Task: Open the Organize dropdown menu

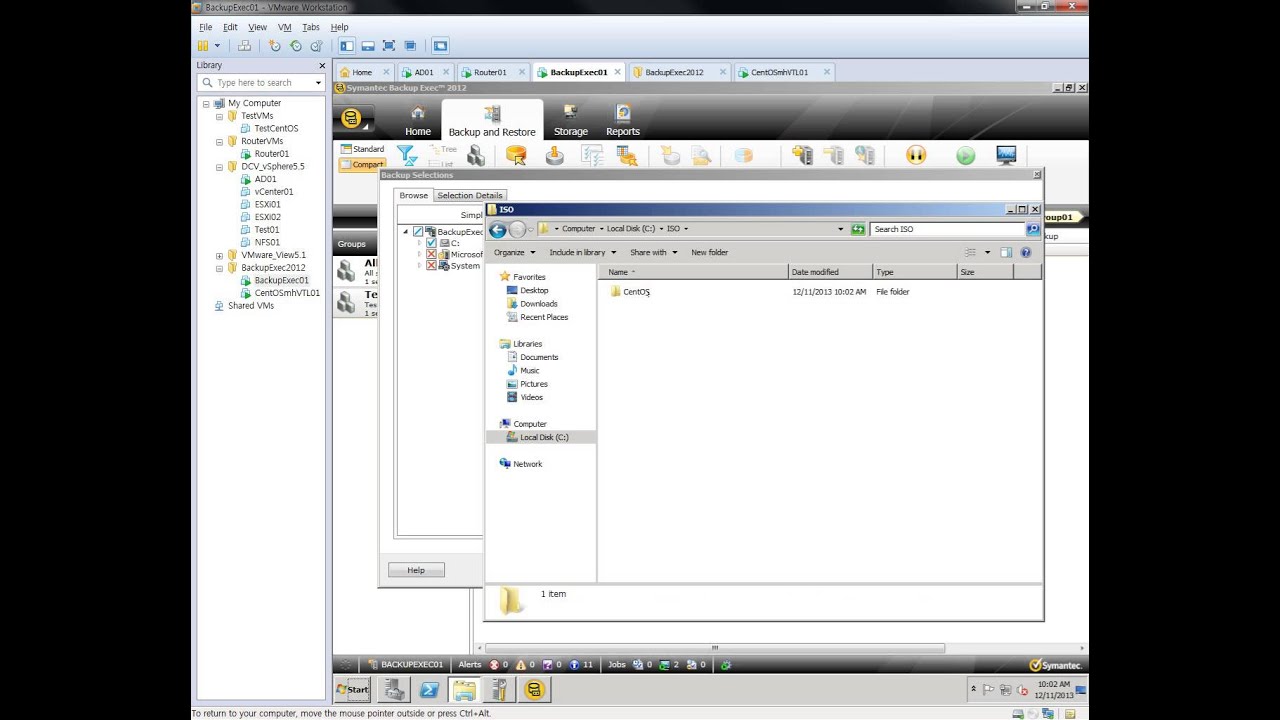Action: coord(513,252)
